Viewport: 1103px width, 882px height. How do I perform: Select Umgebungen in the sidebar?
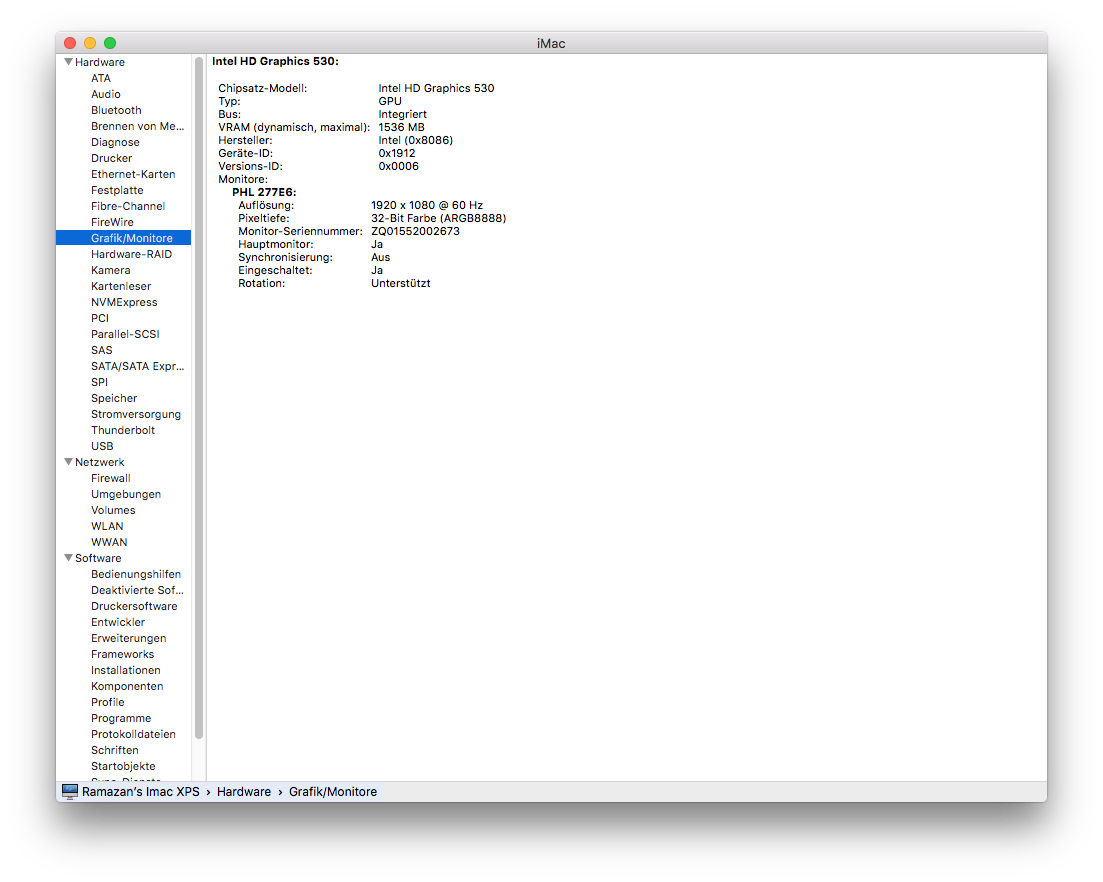[126, 494]
